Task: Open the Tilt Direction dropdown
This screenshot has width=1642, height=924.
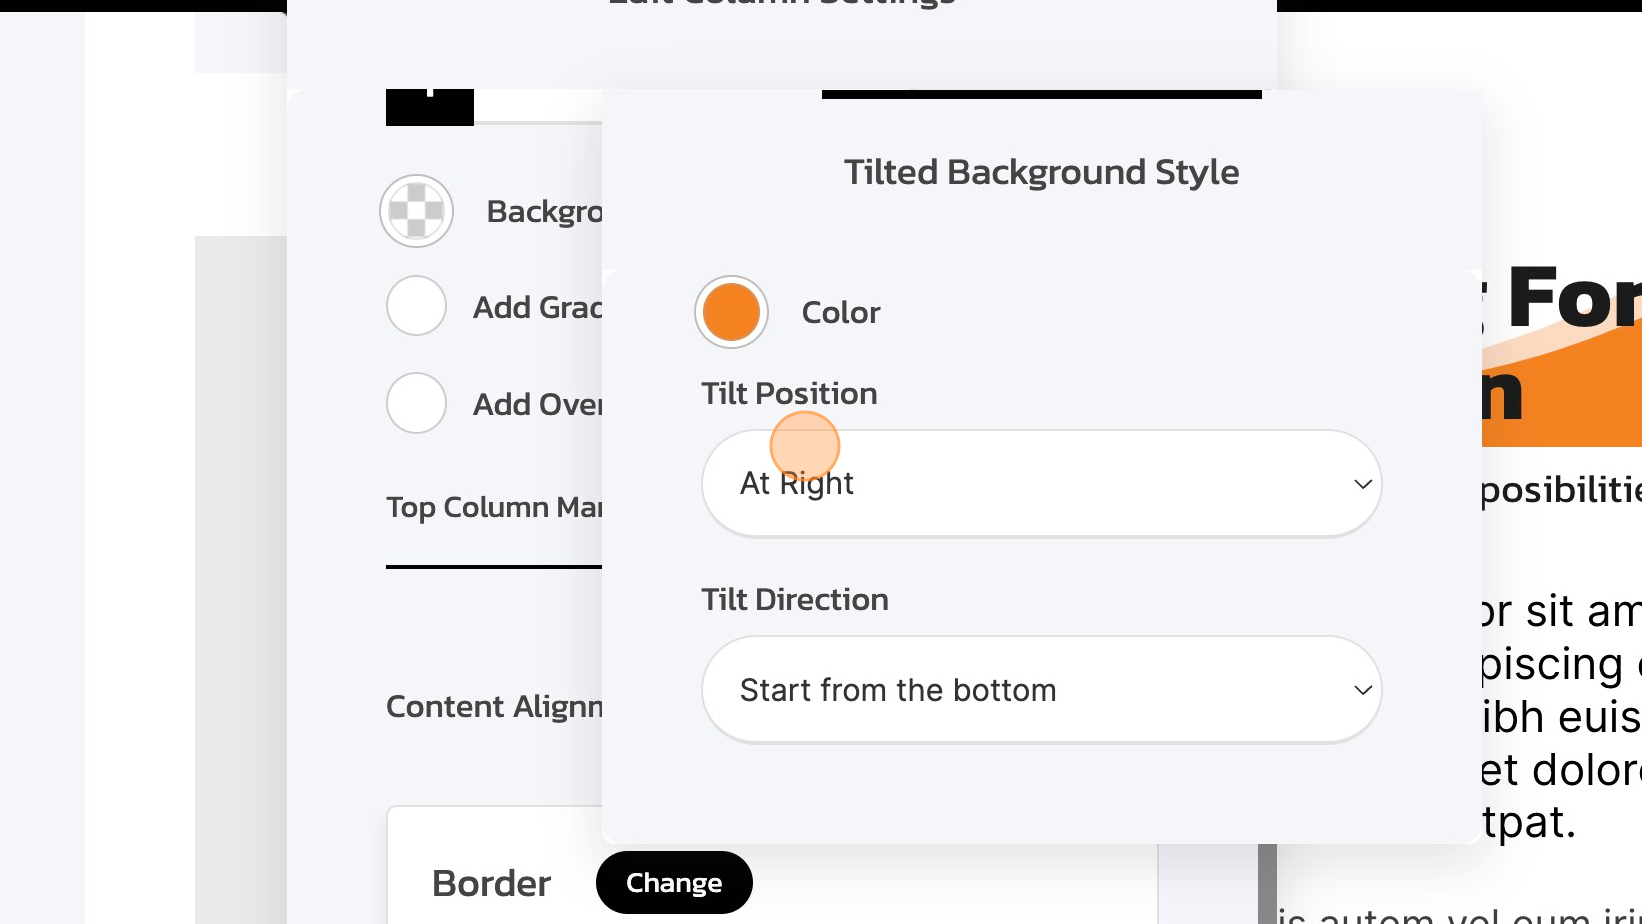Action: click(x=1040, y=689)
